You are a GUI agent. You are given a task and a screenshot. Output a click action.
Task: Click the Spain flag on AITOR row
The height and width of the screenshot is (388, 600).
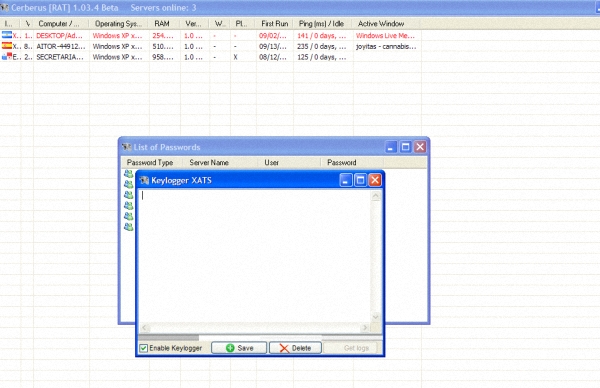7,46
